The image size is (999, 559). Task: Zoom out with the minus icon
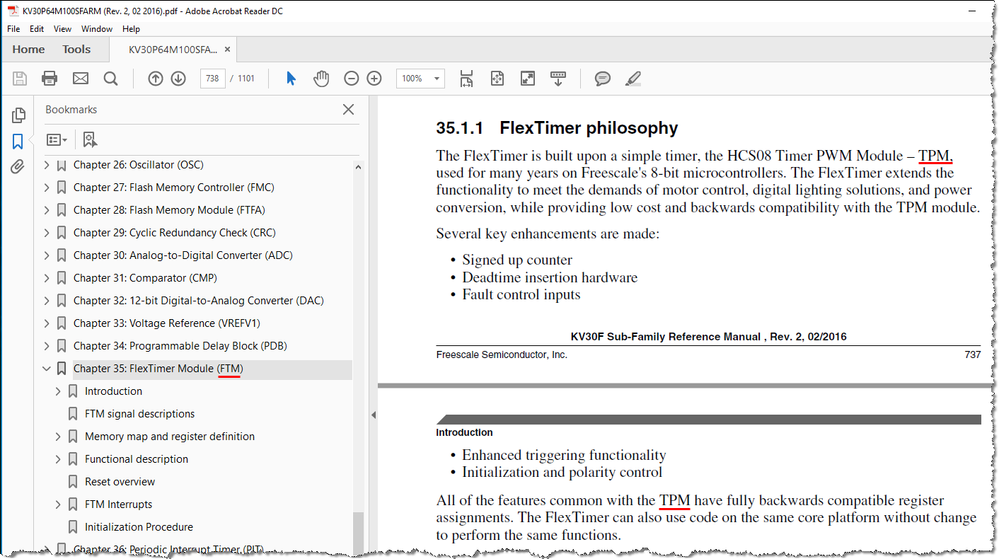tap(351, 78)
